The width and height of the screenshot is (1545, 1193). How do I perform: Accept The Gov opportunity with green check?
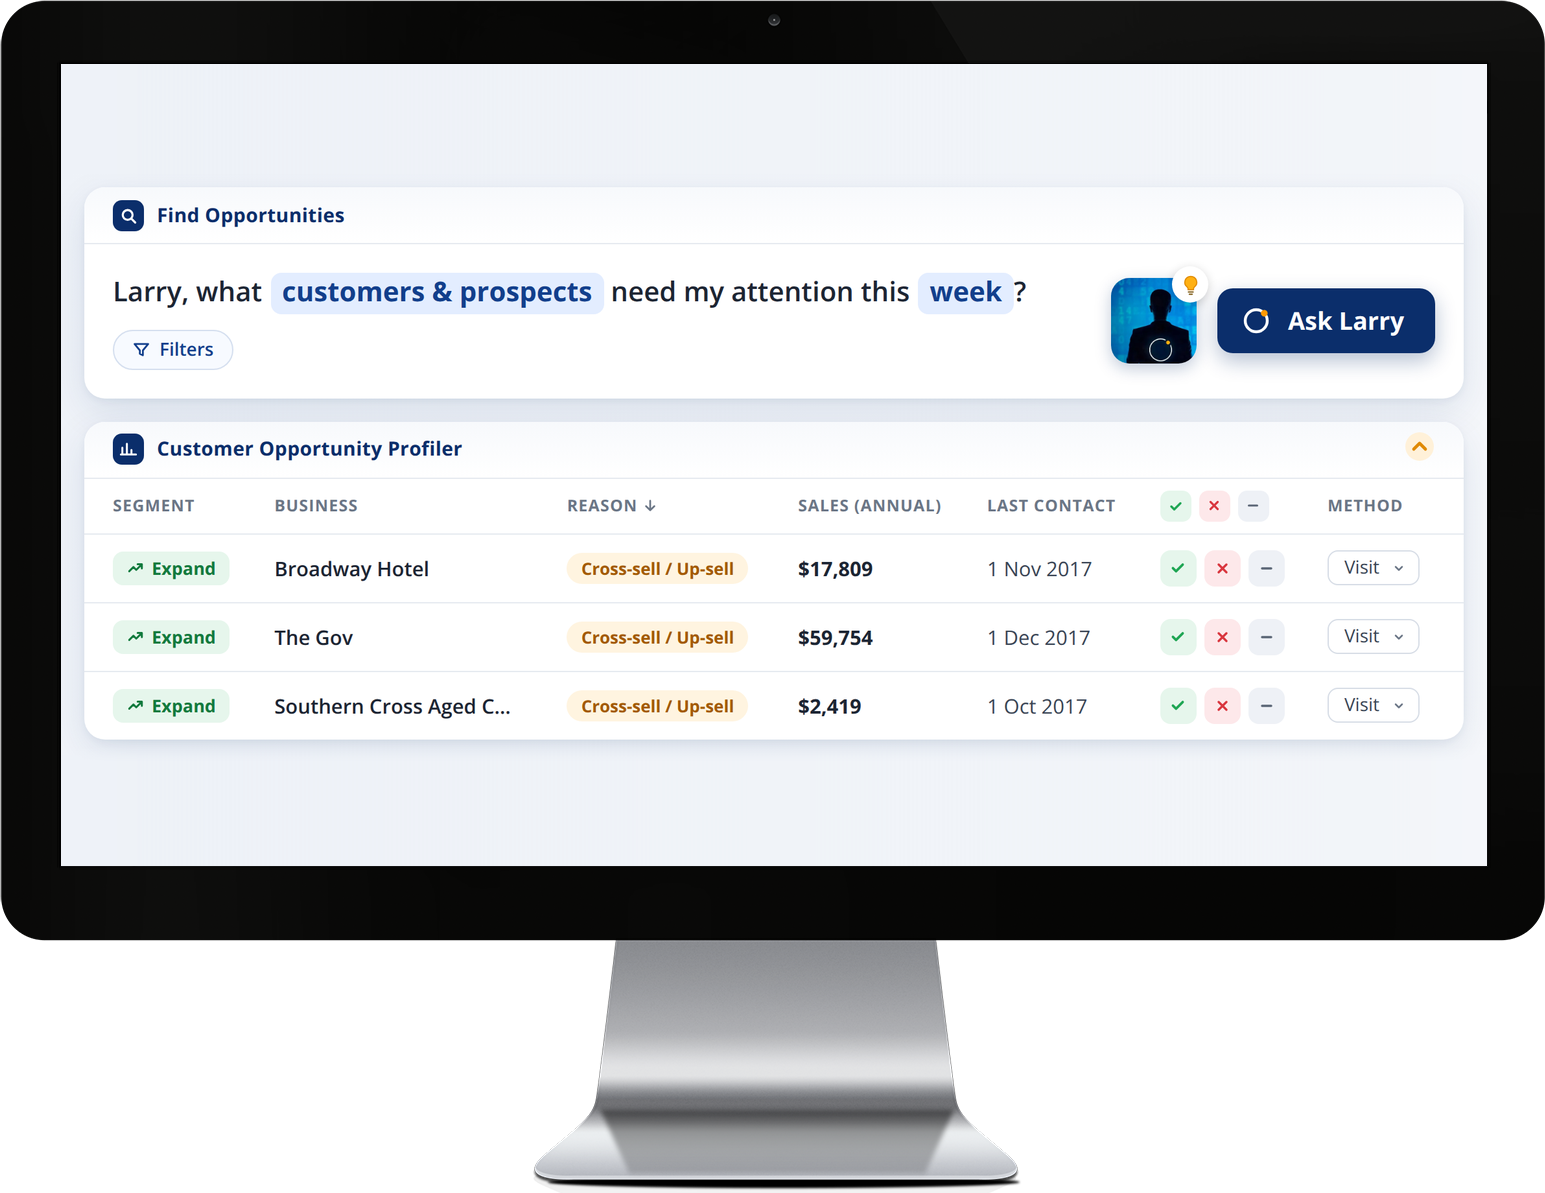[1178, 637]
